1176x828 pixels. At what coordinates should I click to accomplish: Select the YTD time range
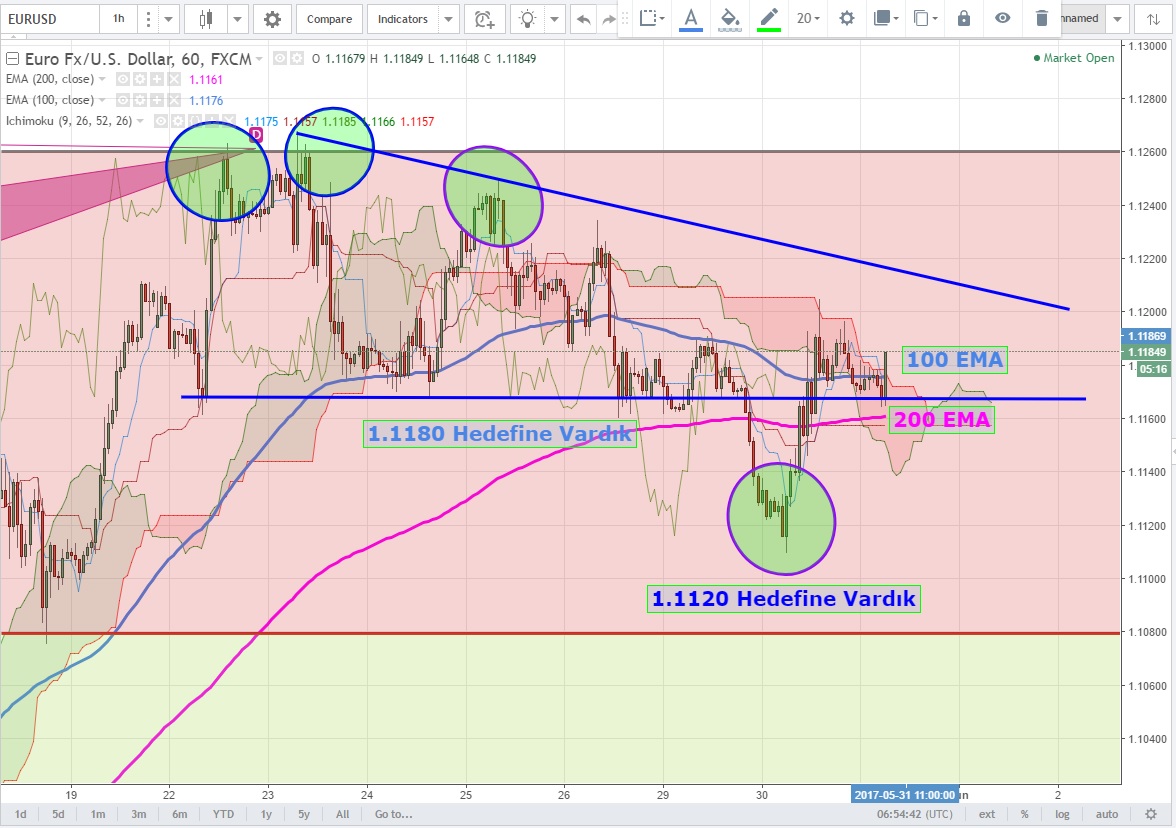[x=224, y=814]
